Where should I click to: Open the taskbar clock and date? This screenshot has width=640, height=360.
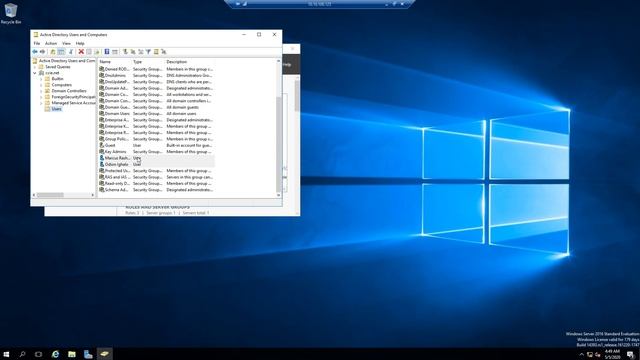pyautogui.click(x=612, y=354)
